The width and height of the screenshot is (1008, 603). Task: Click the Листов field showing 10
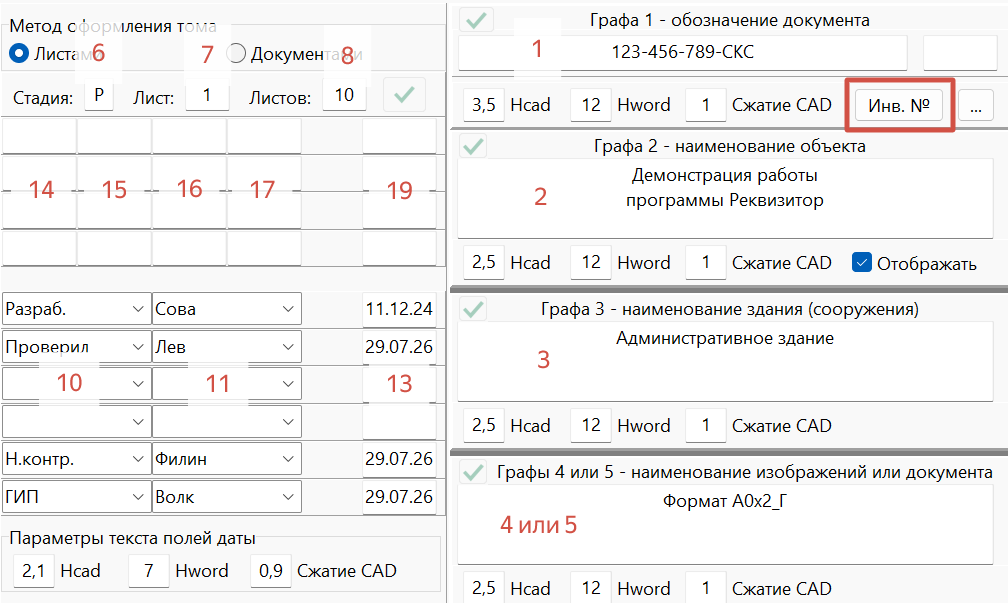click(345, 96)
